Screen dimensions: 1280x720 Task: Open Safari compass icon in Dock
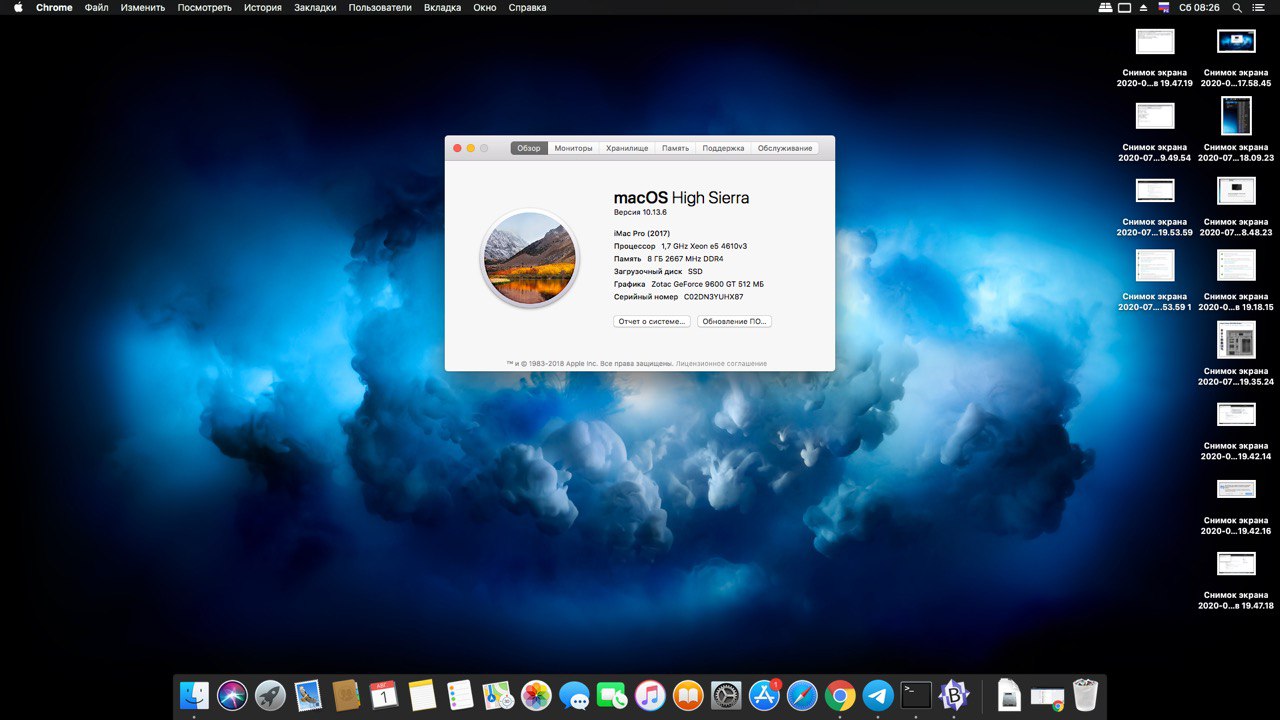coord(802,695)
